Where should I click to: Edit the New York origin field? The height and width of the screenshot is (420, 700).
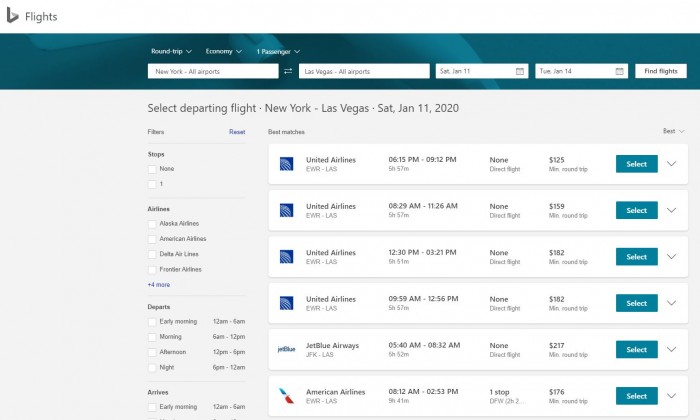point(213,71)
